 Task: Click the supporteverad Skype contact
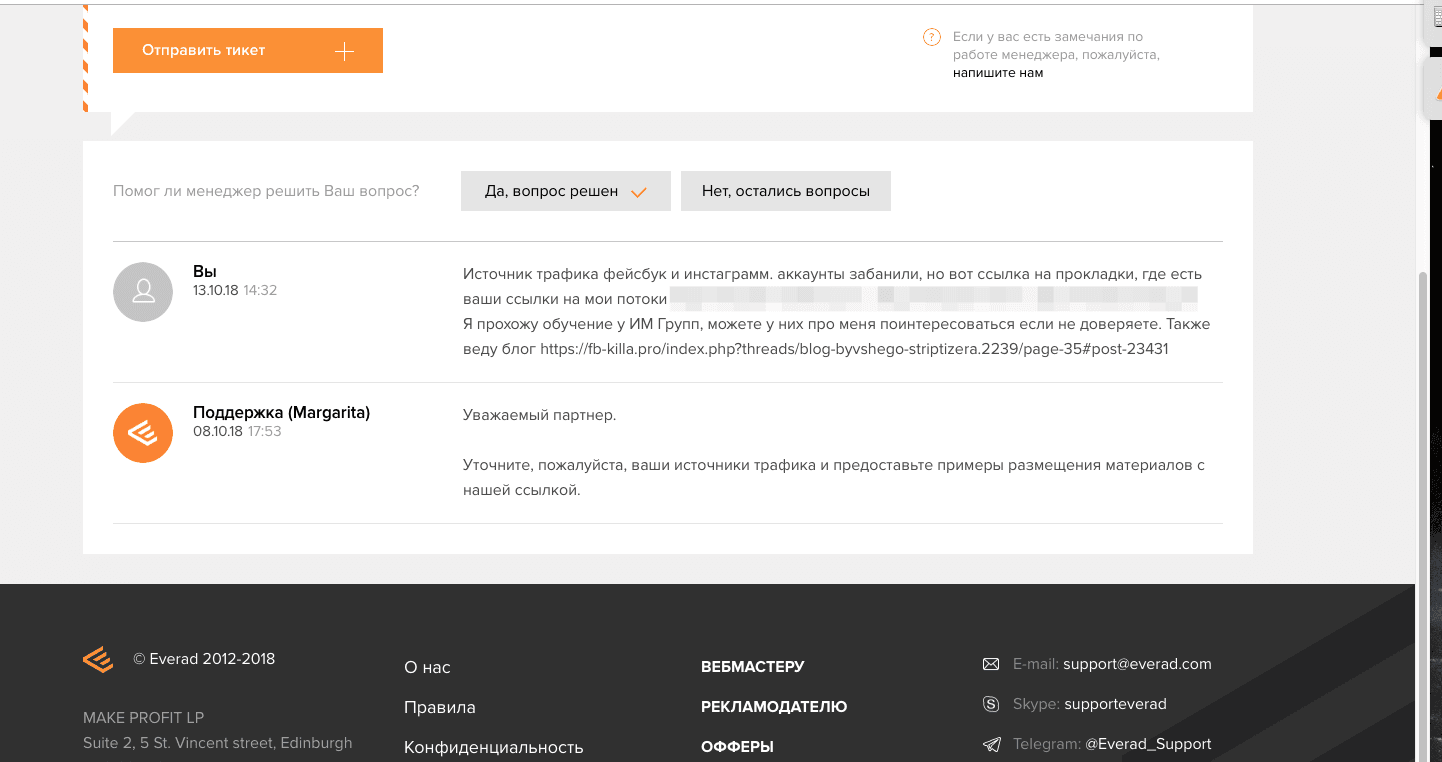tap(1116, 704)
